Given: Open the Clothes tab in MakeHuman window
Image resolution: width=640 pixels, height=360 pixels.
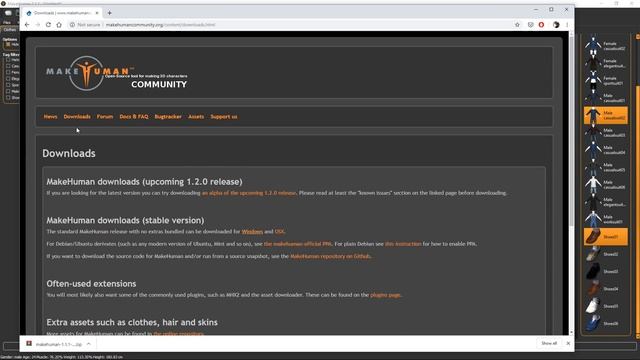Looking at the screenshot, I should coord(10,30).
